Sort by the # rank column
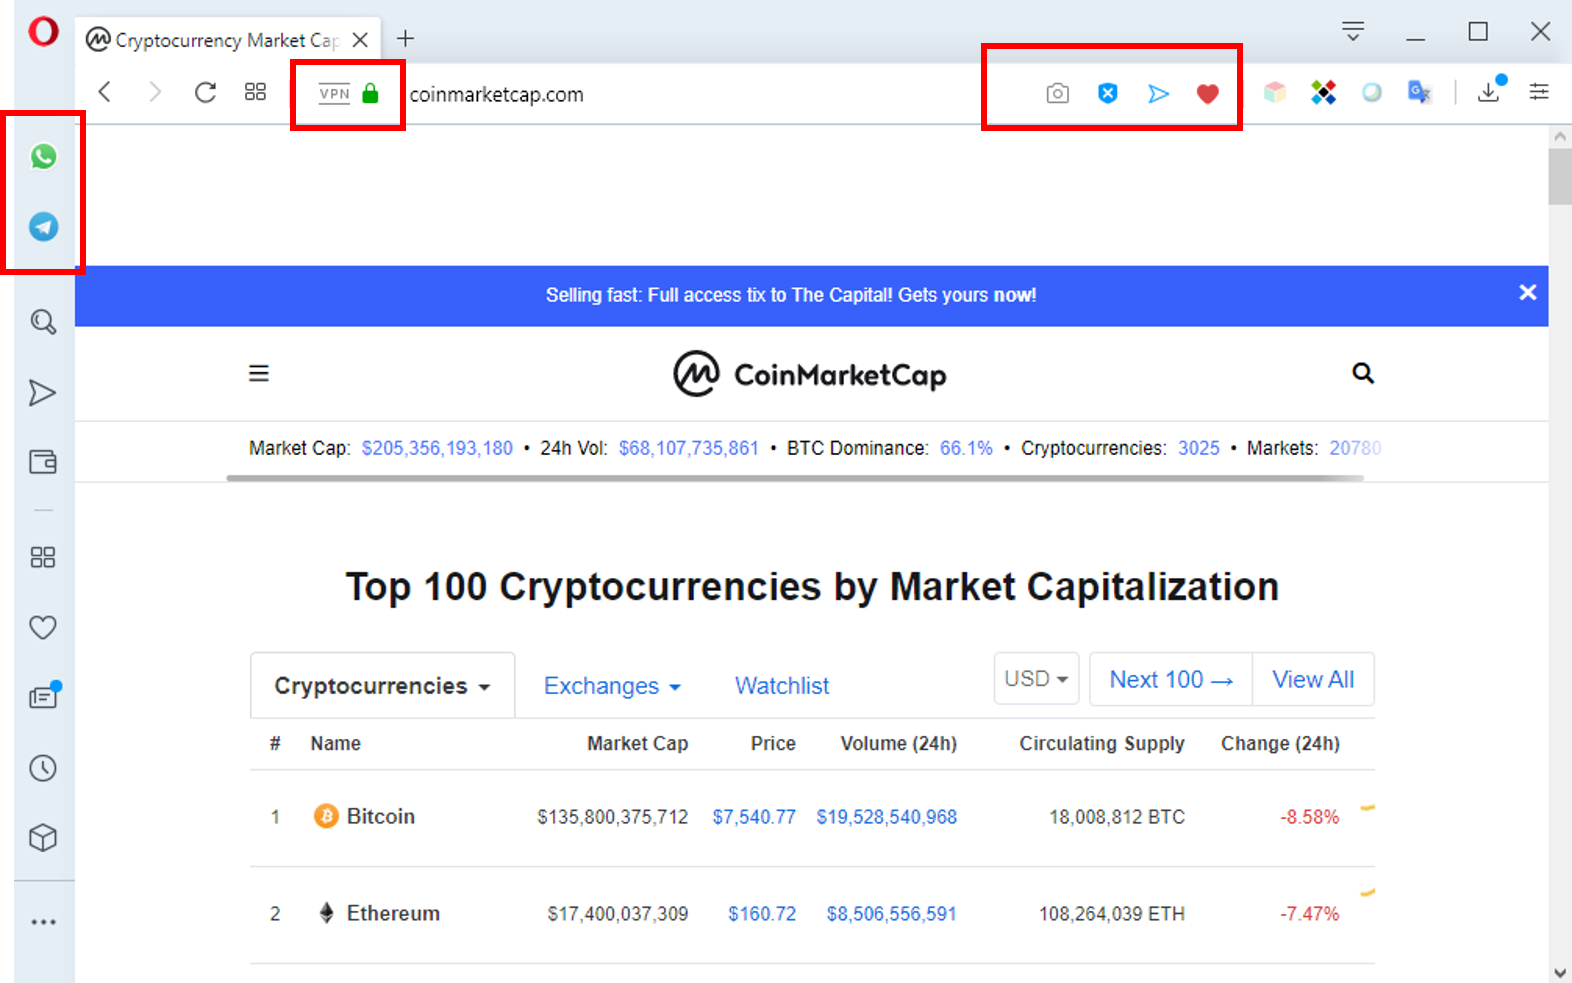 [x=275, y=743]
